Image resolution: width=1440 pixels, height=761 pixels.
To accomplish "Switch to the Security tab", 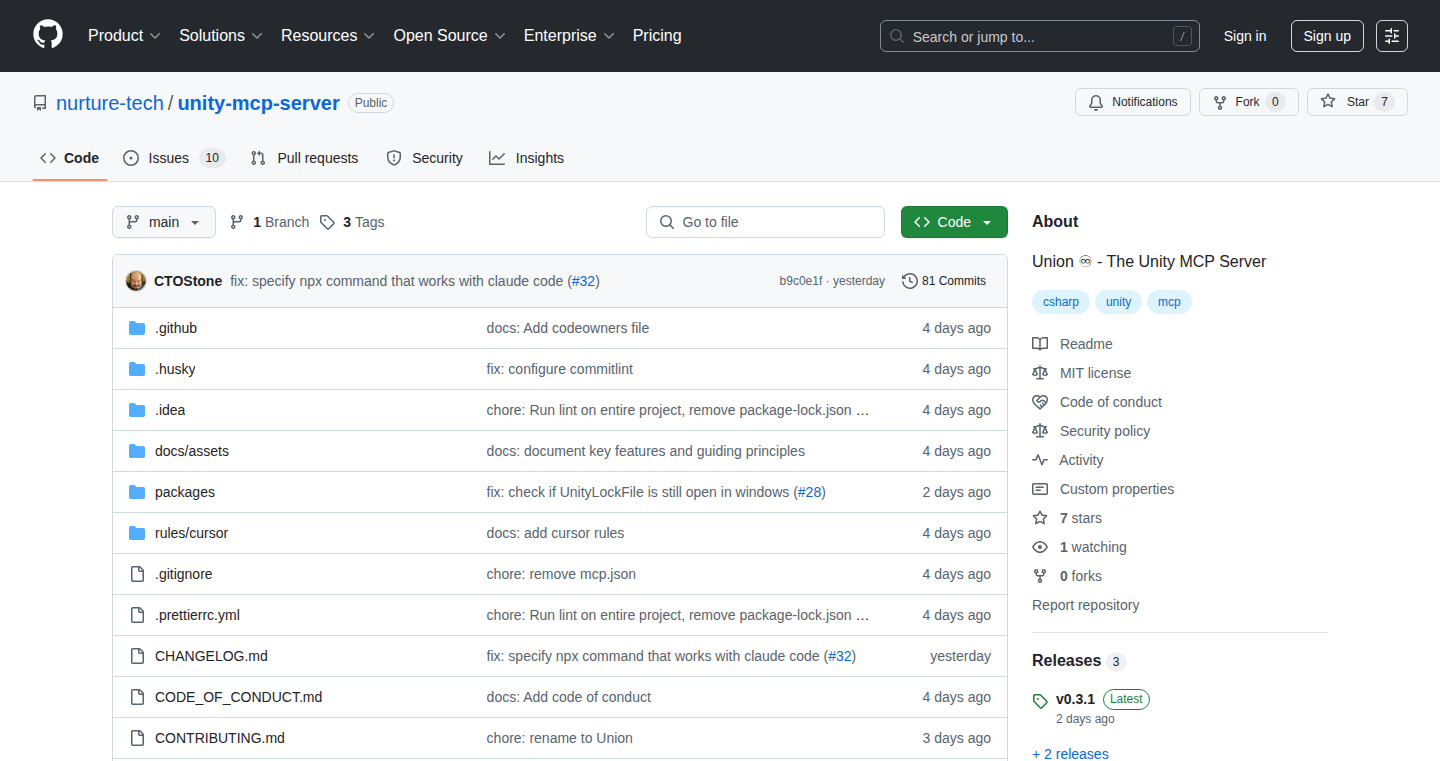I will [x=424, y=158].
